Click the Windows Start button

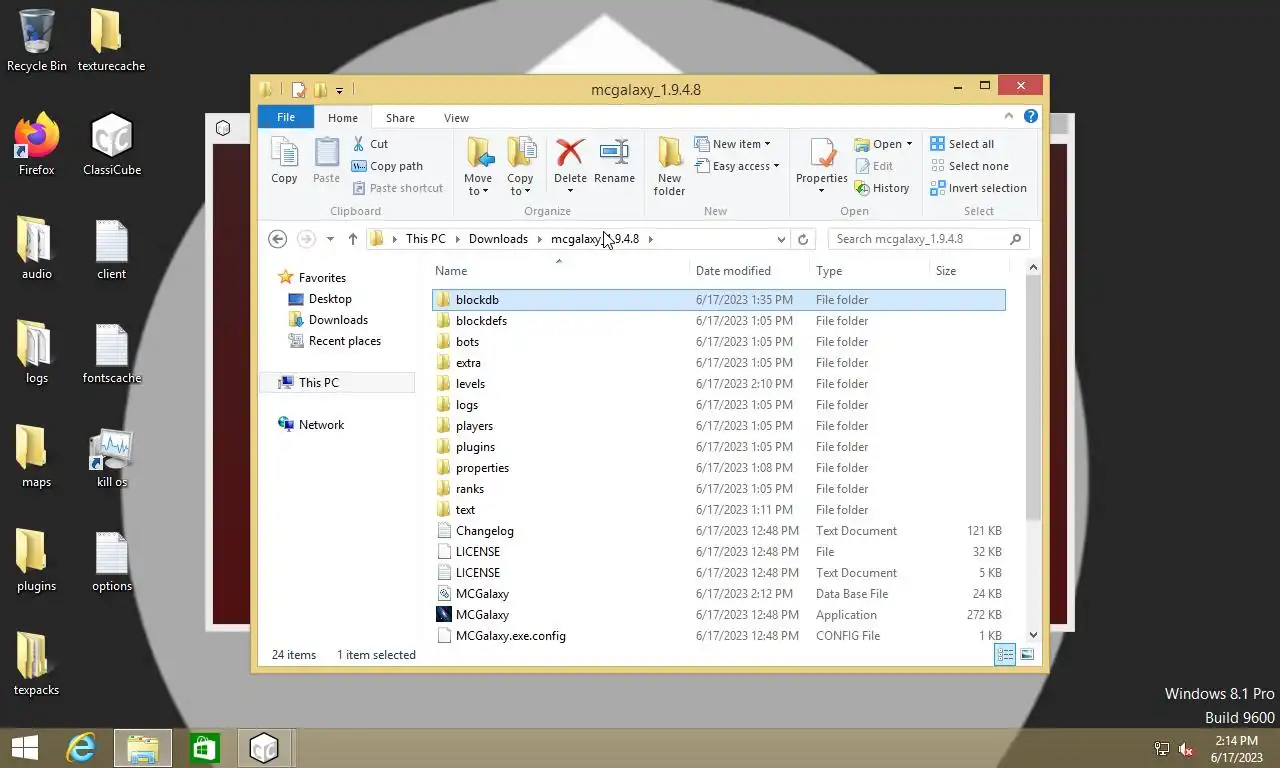point(24,748)
